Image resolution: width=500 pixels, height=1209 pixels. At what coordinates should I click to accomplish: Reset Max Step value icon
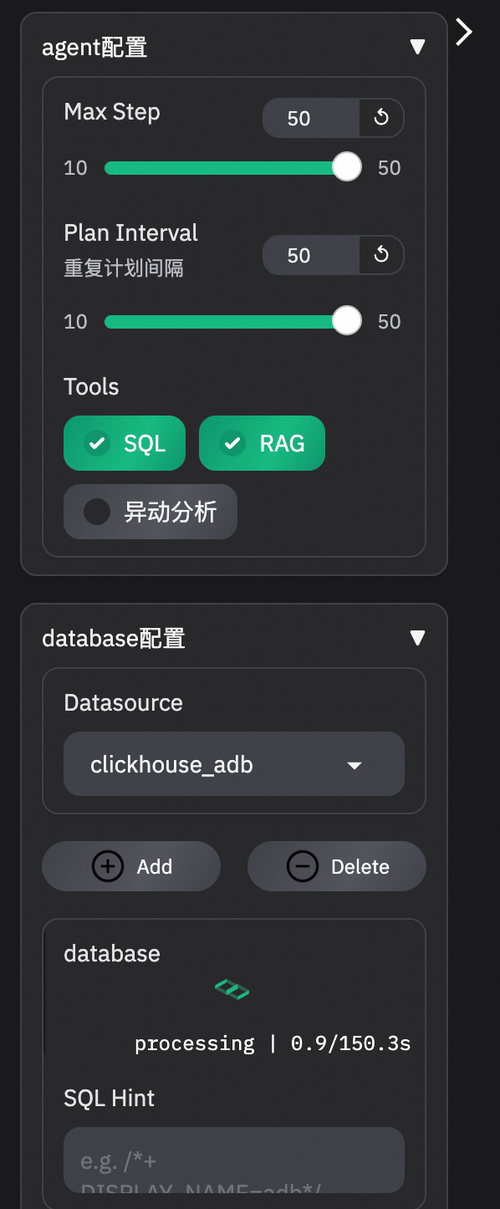pyautogui.click(x=381, y=118)
